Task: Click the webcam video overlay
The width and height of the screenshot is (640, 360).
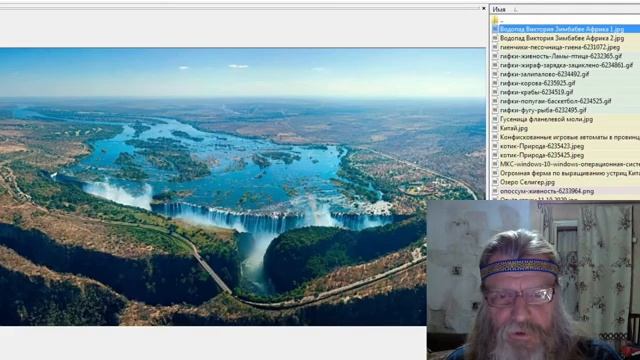Action: click(x=533, y=280)
